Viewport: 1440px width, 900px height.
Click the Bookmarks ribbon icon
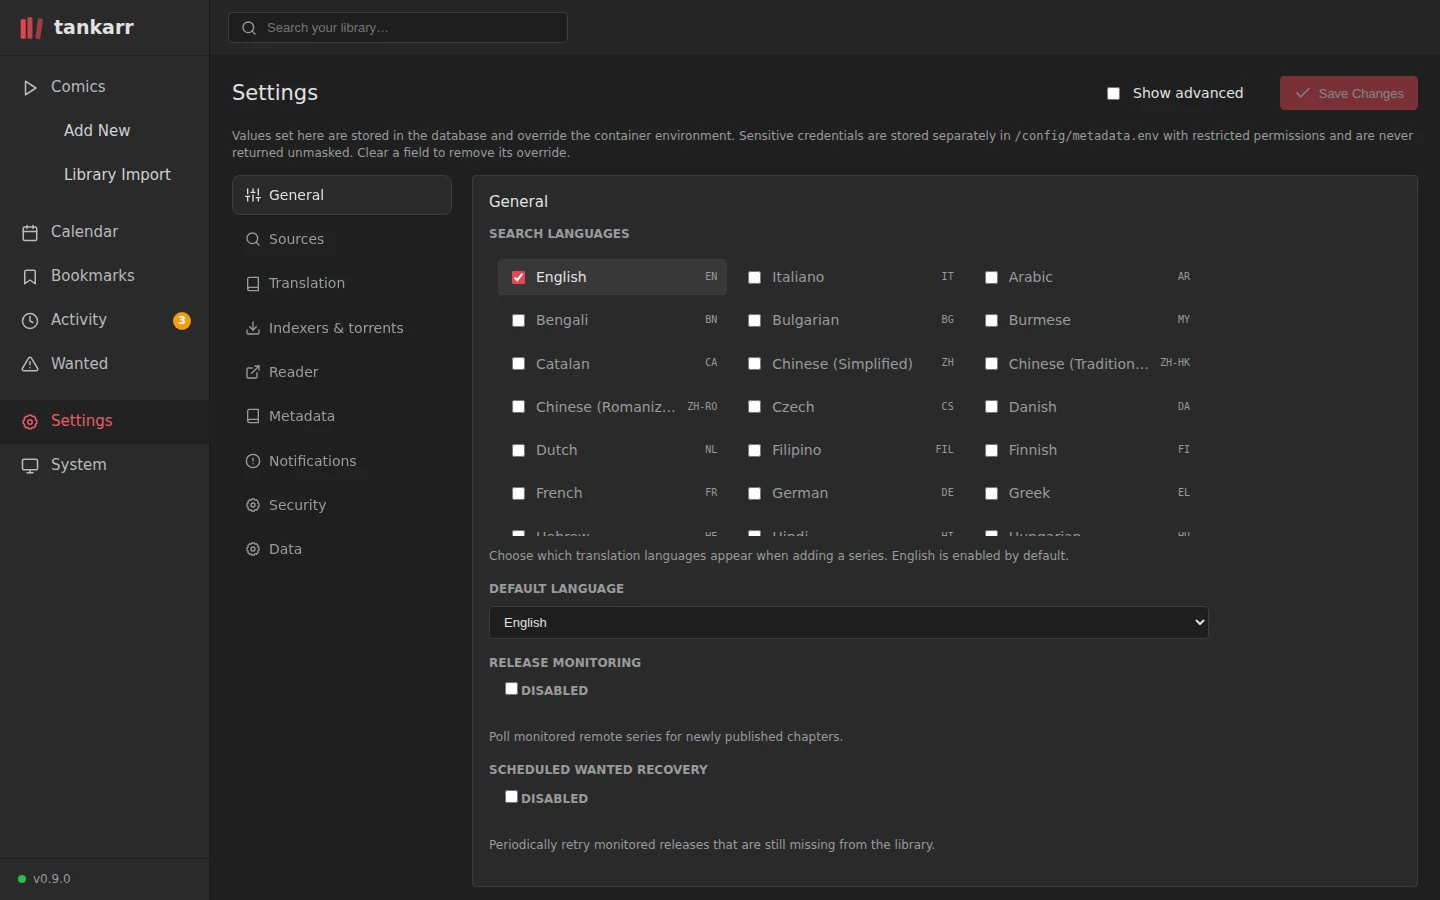(30, 277)
